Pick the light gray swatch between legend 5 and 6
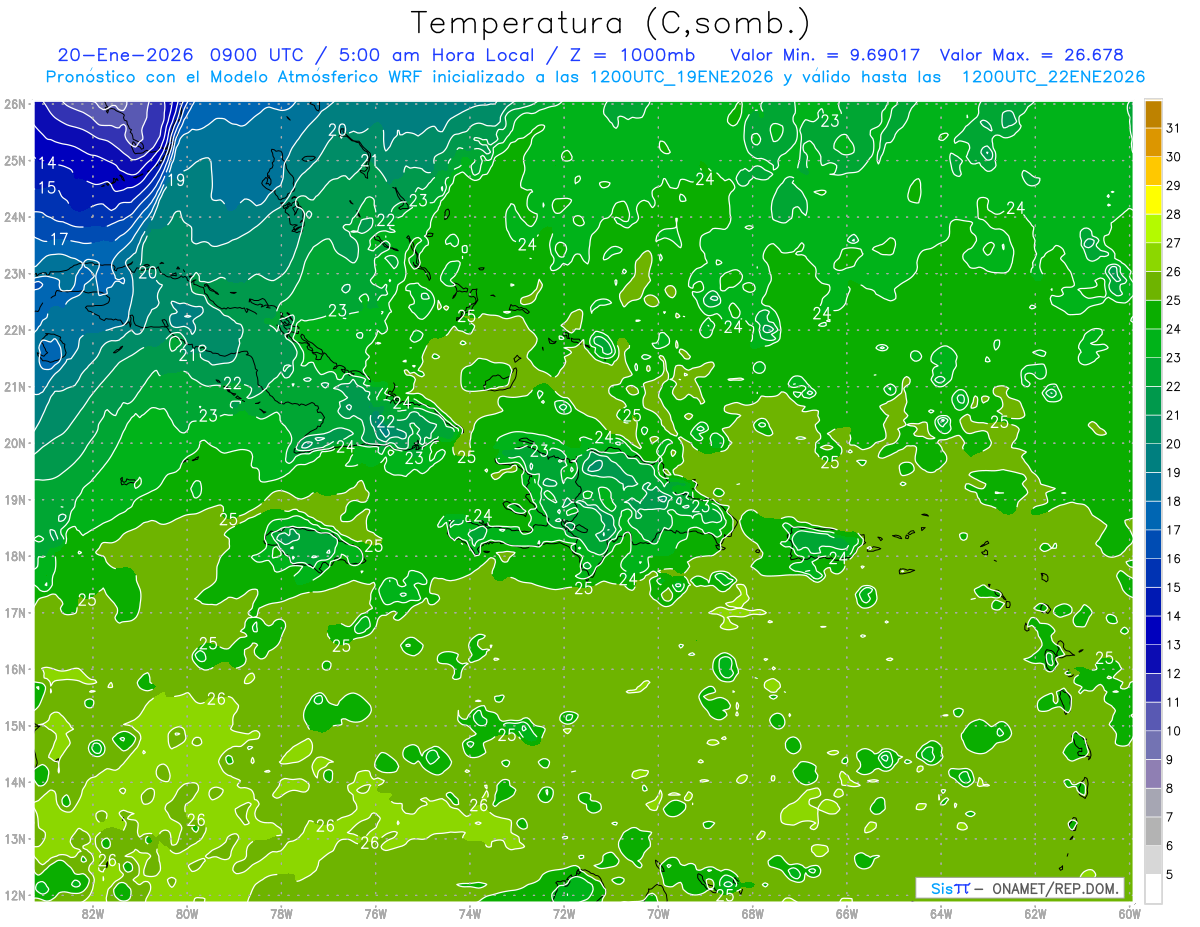1200x927 pixels. click(1153, 861)
